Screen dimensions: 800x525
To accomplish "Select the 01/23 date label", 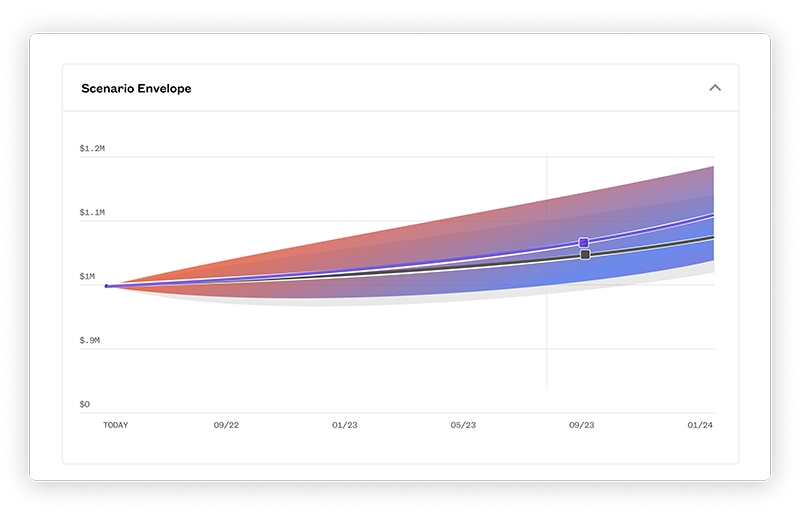I will (345, 425).
